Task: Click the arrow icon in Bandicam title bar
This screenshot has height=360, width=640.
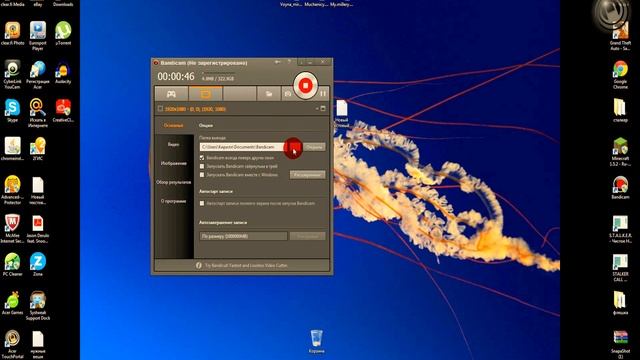Action: pyautogui.click(x=278, y=62)
